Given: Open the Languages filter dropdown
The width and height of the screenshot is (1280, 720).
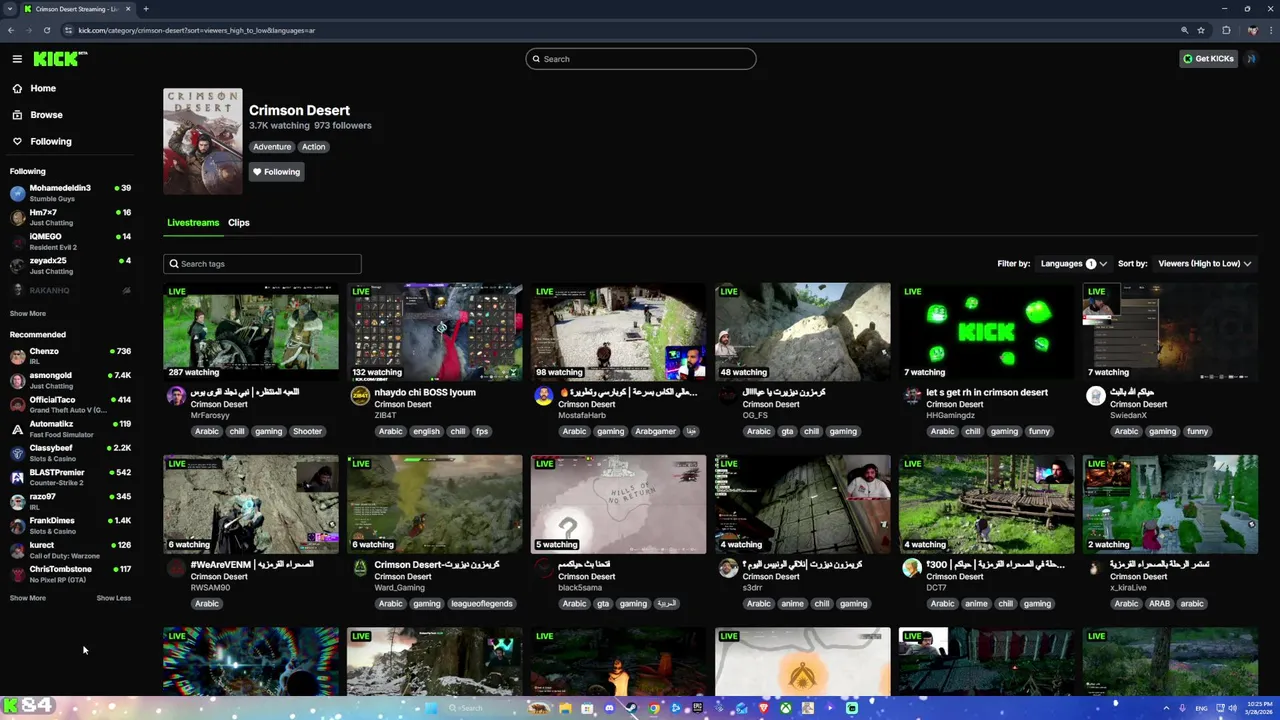Looking at the screenshot, I should [1074, 264].
